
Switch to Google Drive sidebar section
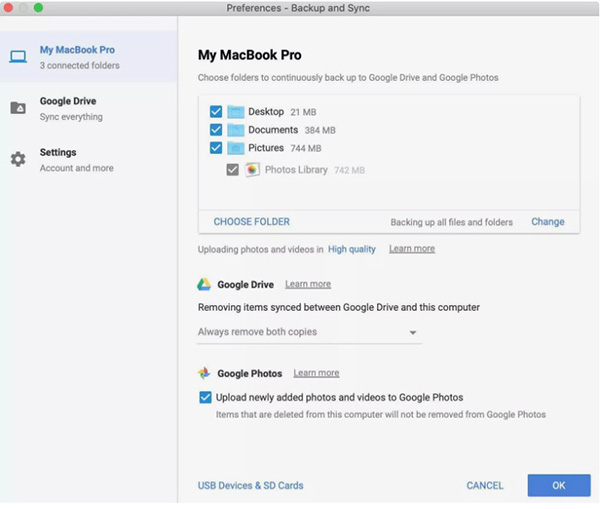[88, 108]
